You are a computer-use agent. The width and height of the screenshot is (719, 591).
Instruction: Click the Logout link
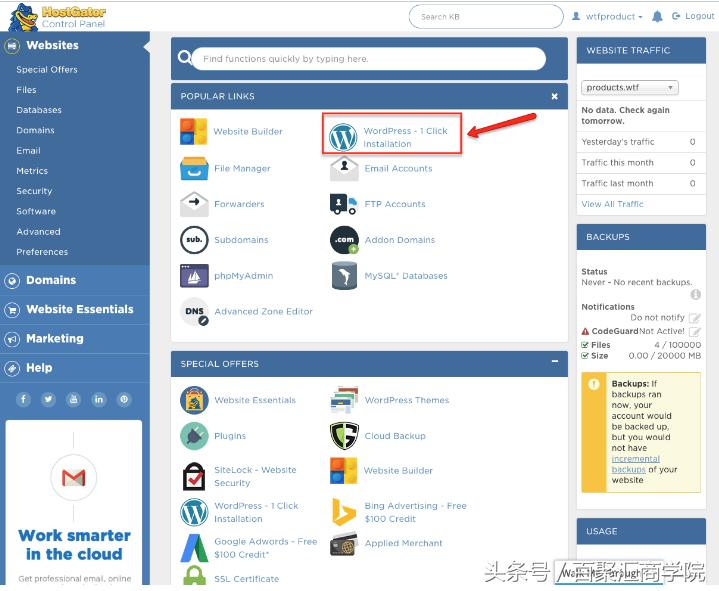tap(692, 17)
